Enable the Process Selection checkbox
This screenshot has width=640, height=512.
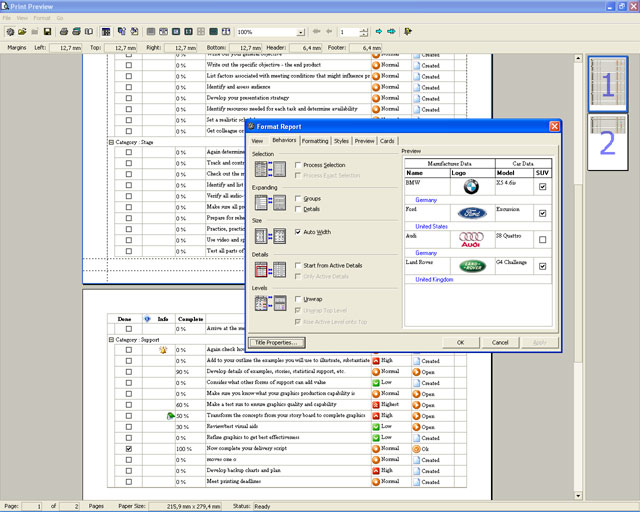pos(298,165)
